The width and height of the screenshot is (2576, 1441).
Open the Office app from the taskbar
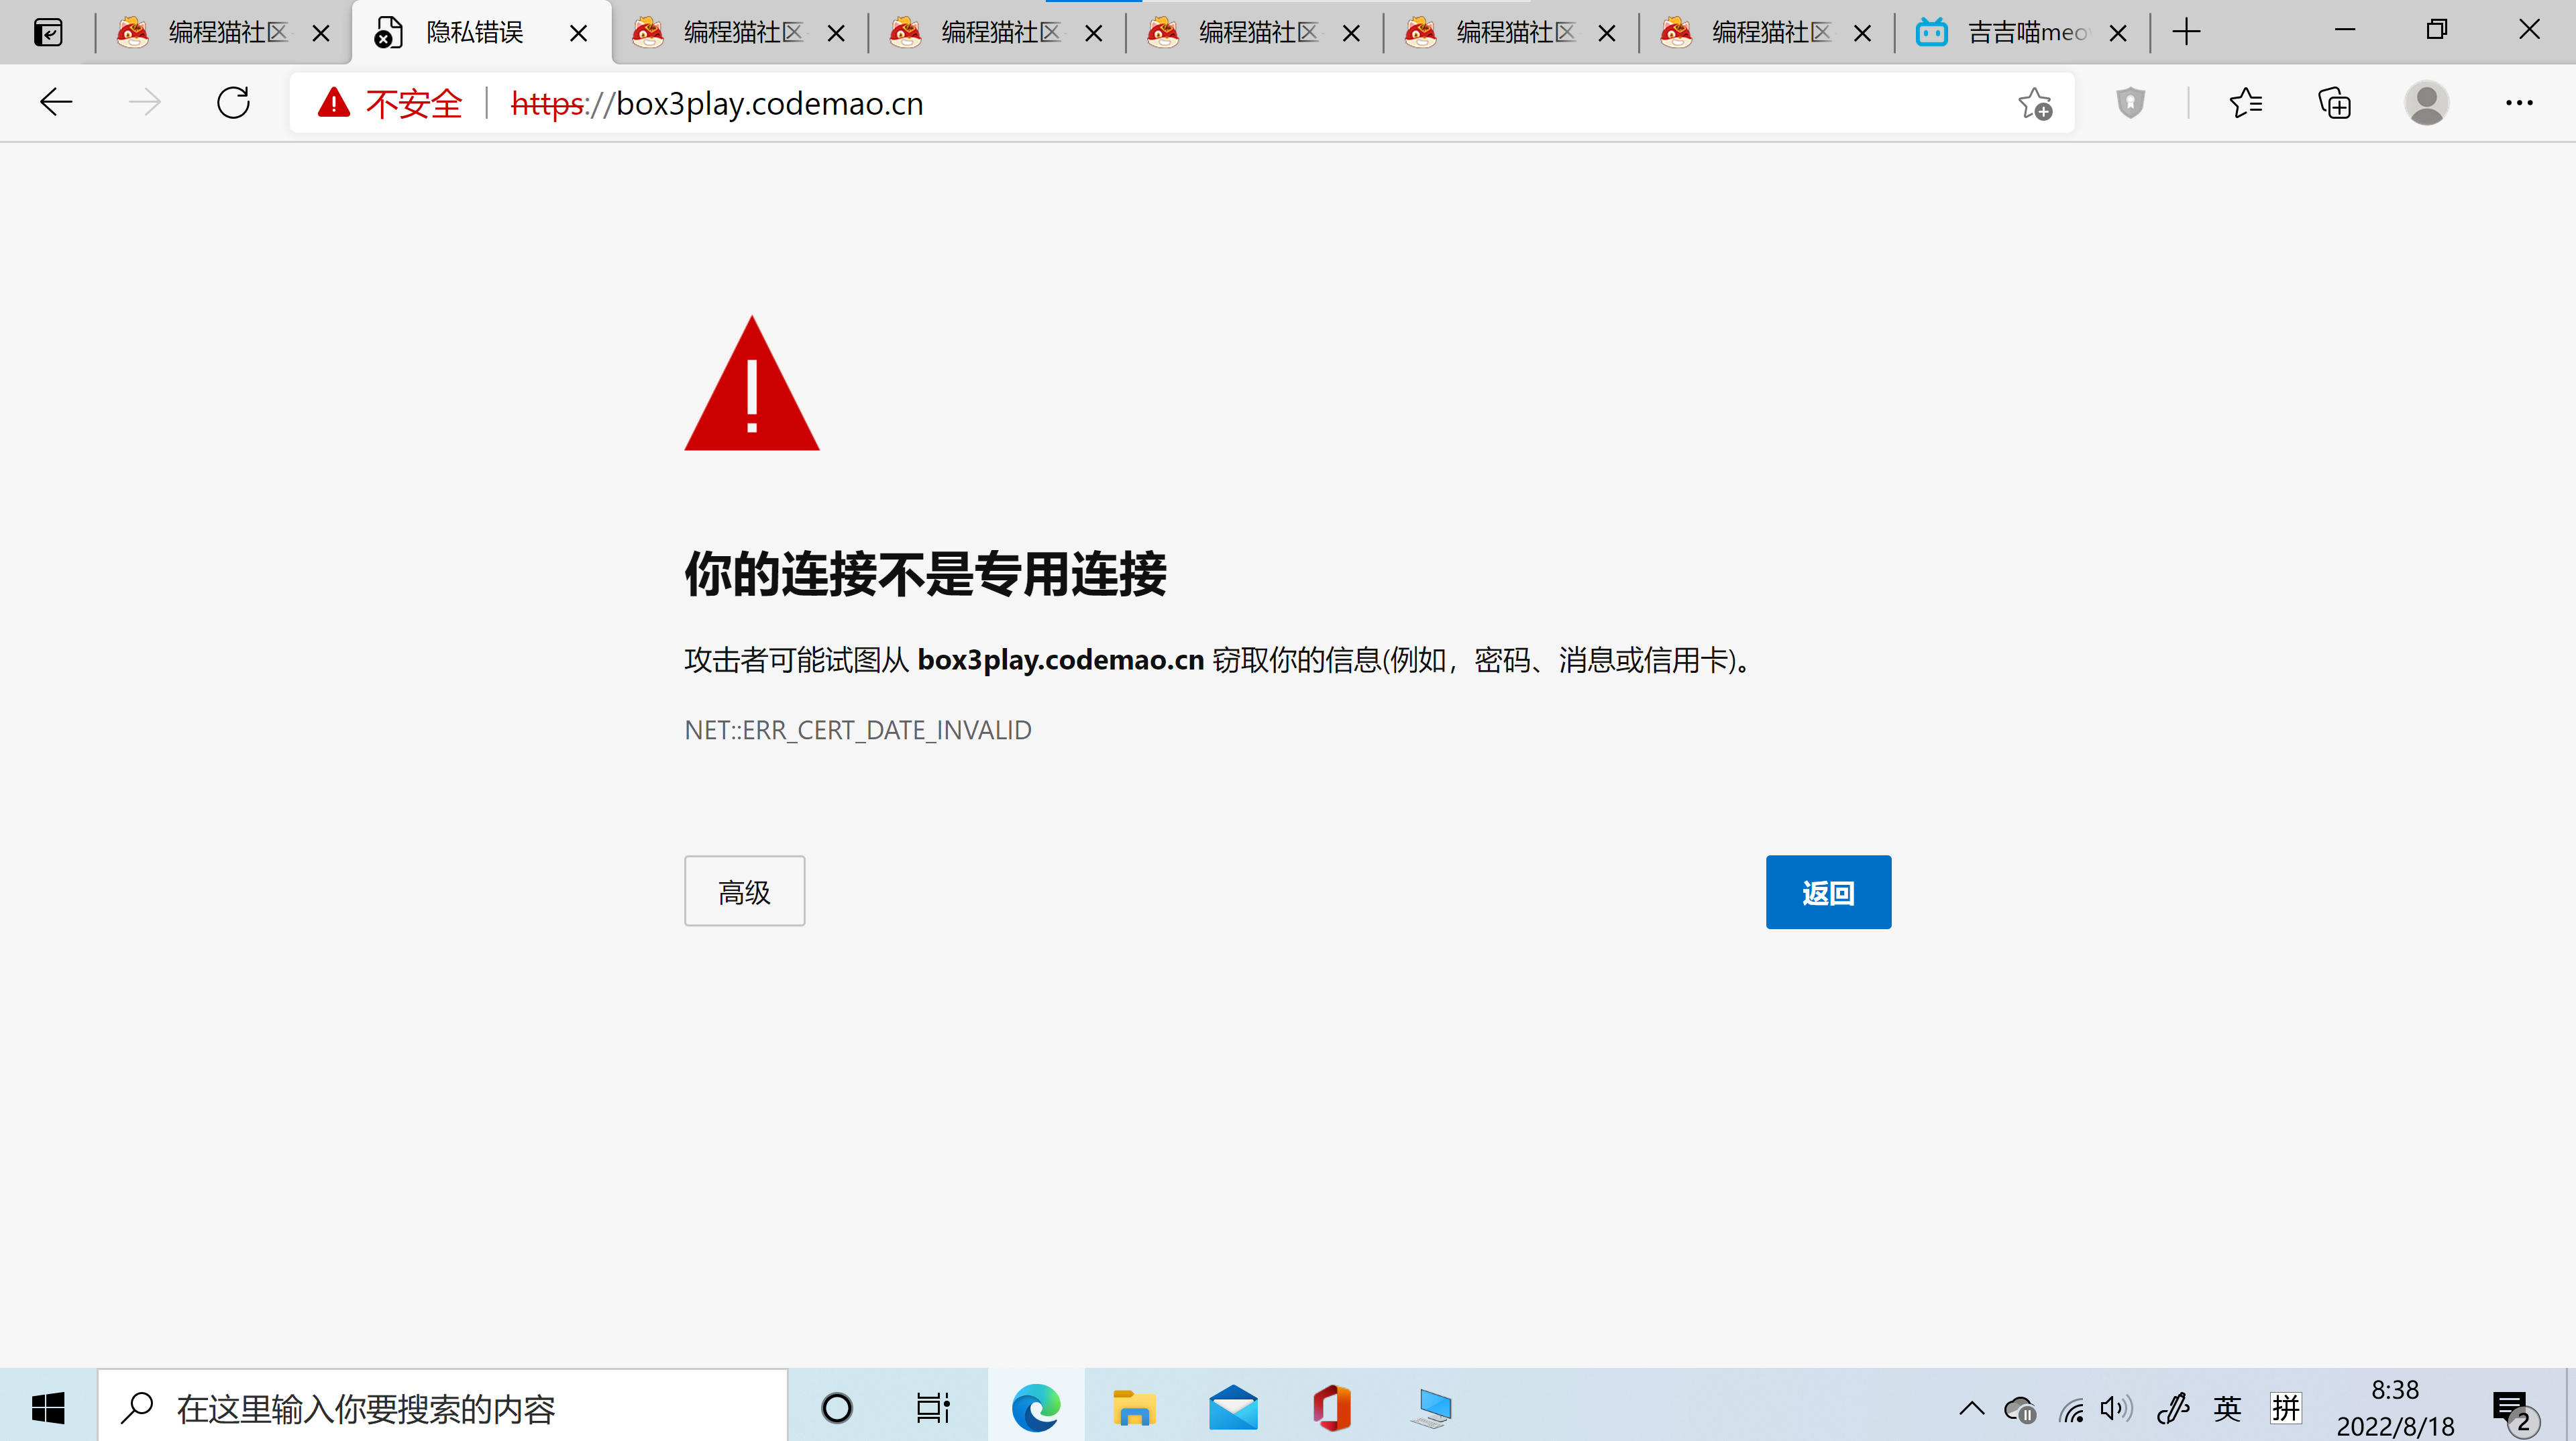1332,1408
